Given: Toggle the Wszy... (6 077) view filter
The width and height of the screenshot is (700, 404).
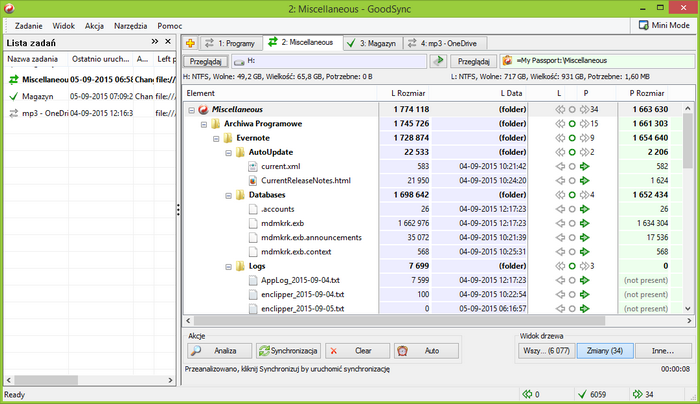Looking at the screenshot, I should [547, 351].
